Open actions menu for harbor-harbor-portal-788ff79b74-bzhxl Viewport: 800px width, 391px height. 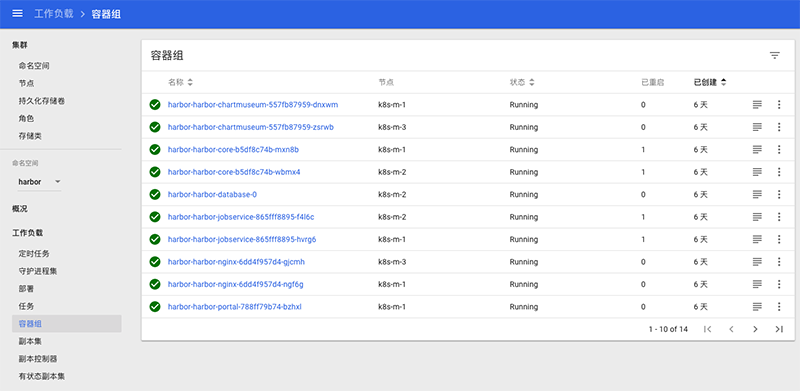tap(779, 307)
